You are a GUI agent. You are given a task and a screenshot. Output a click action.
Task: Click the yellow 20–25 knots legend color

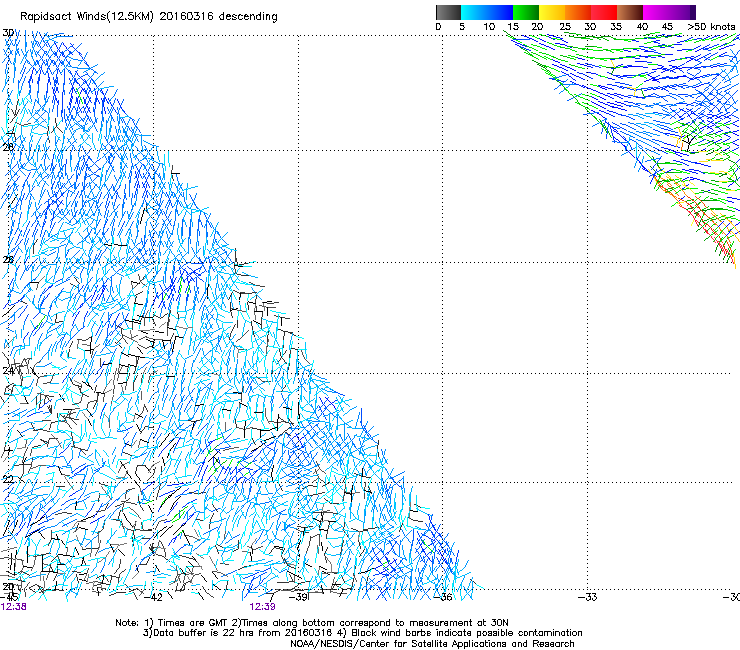(x=552, y=12)
